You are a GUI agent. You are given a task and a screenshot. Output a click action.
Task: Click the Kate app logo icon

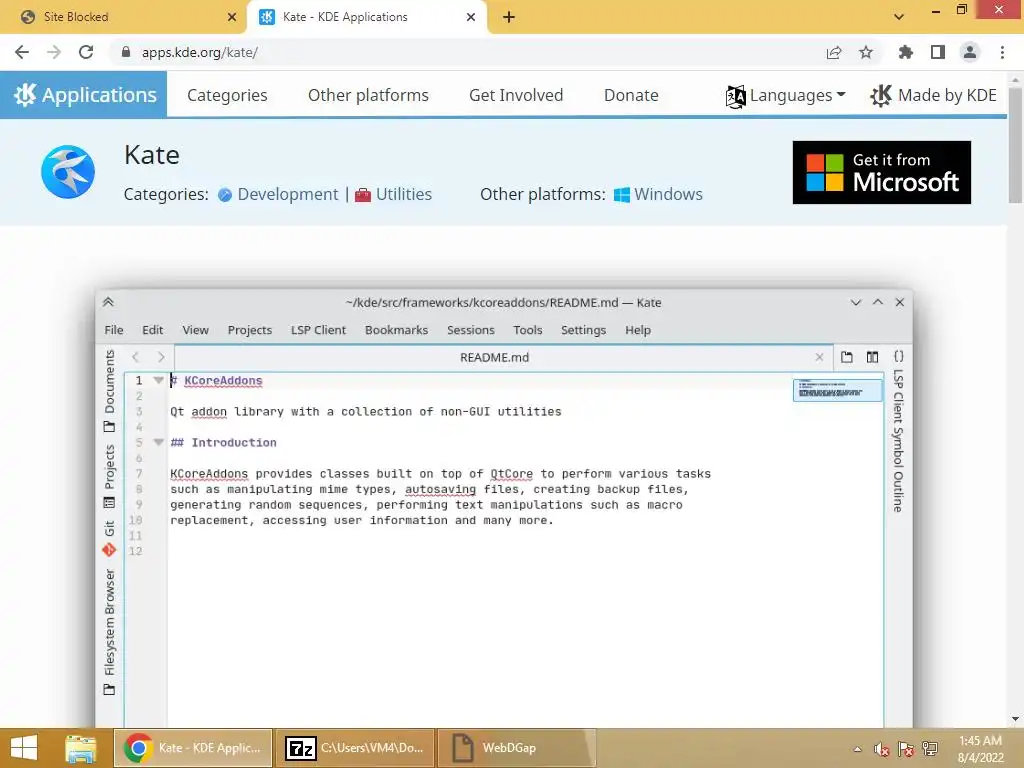click(68, 172)
